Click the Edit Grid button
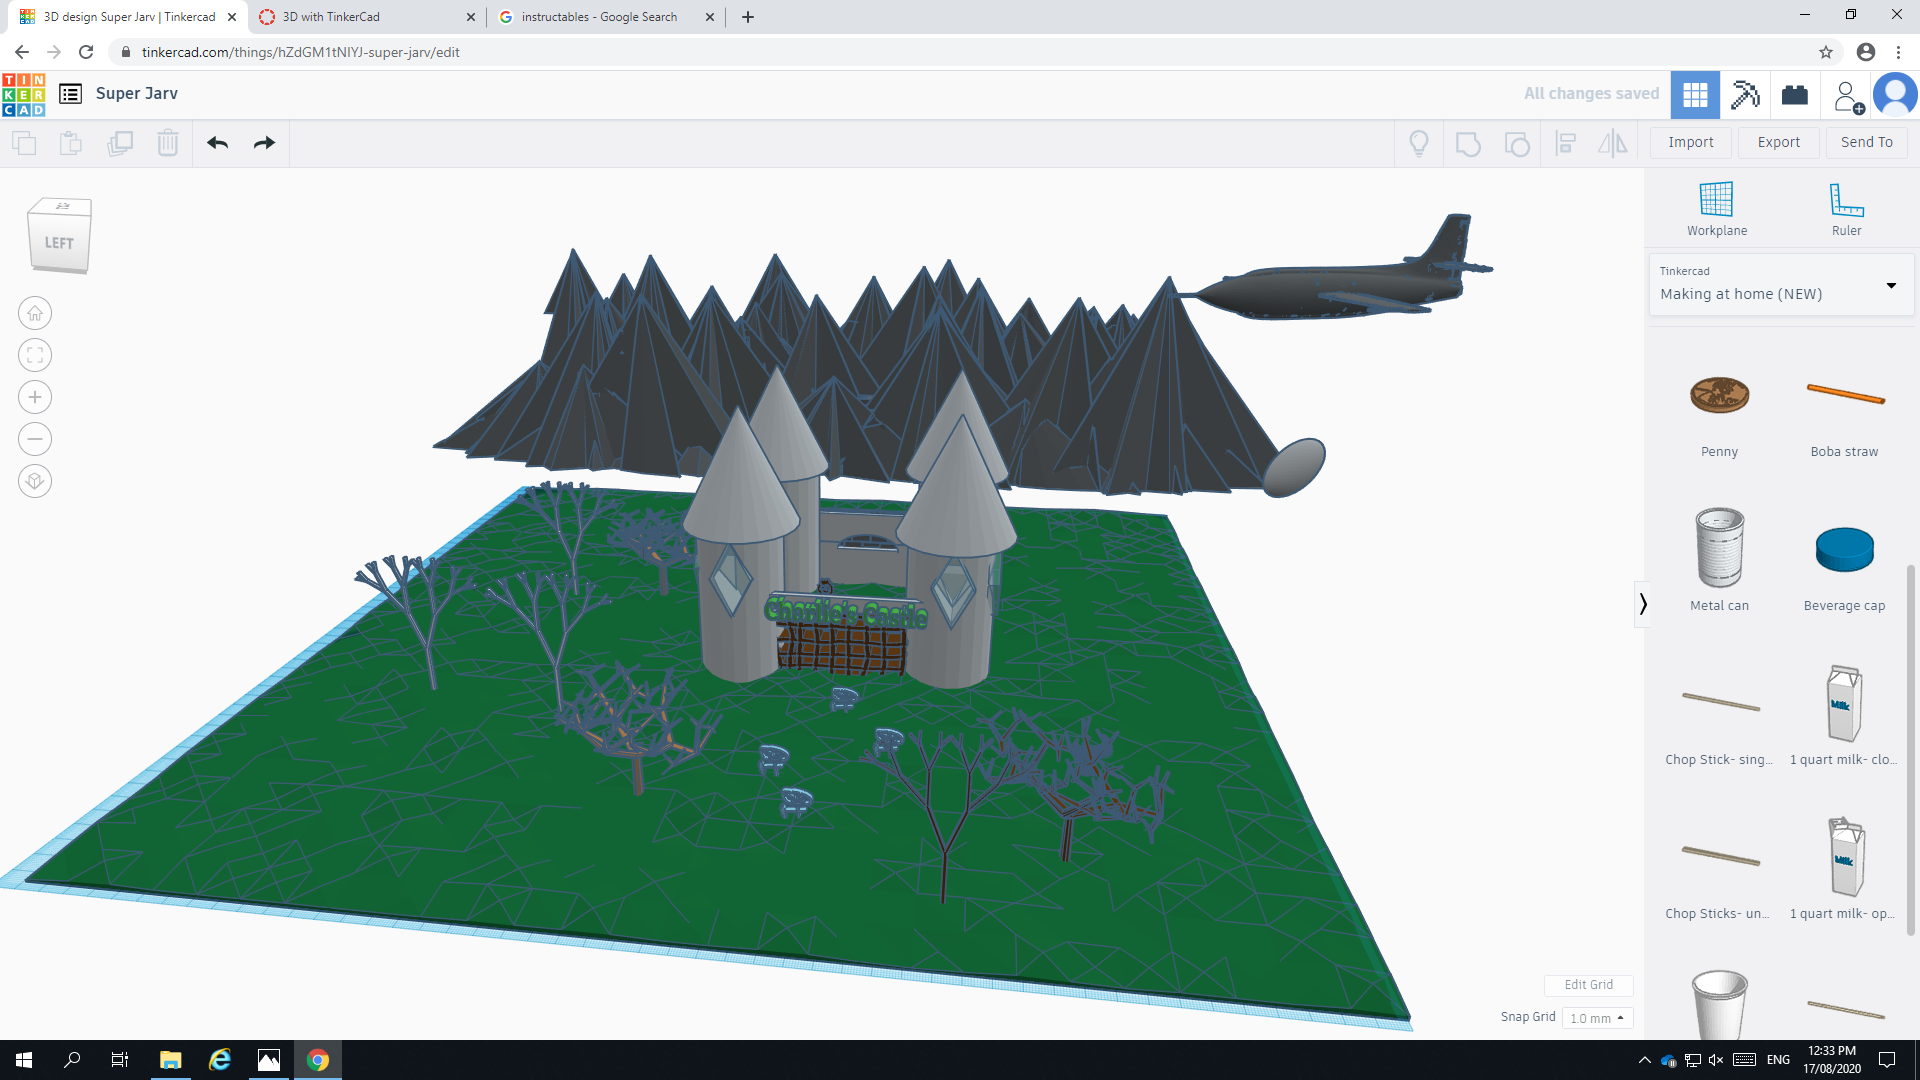 click(x=1588, y=985)
